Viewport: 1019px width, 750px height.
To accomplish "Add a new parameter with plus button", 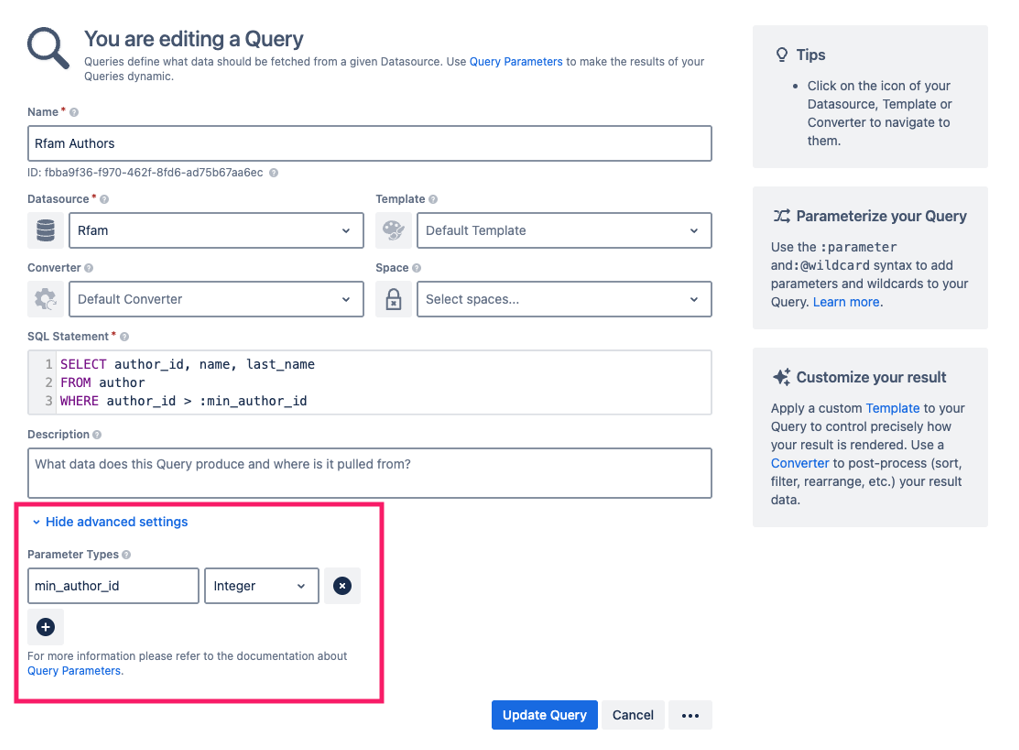I will click(45, 625).
